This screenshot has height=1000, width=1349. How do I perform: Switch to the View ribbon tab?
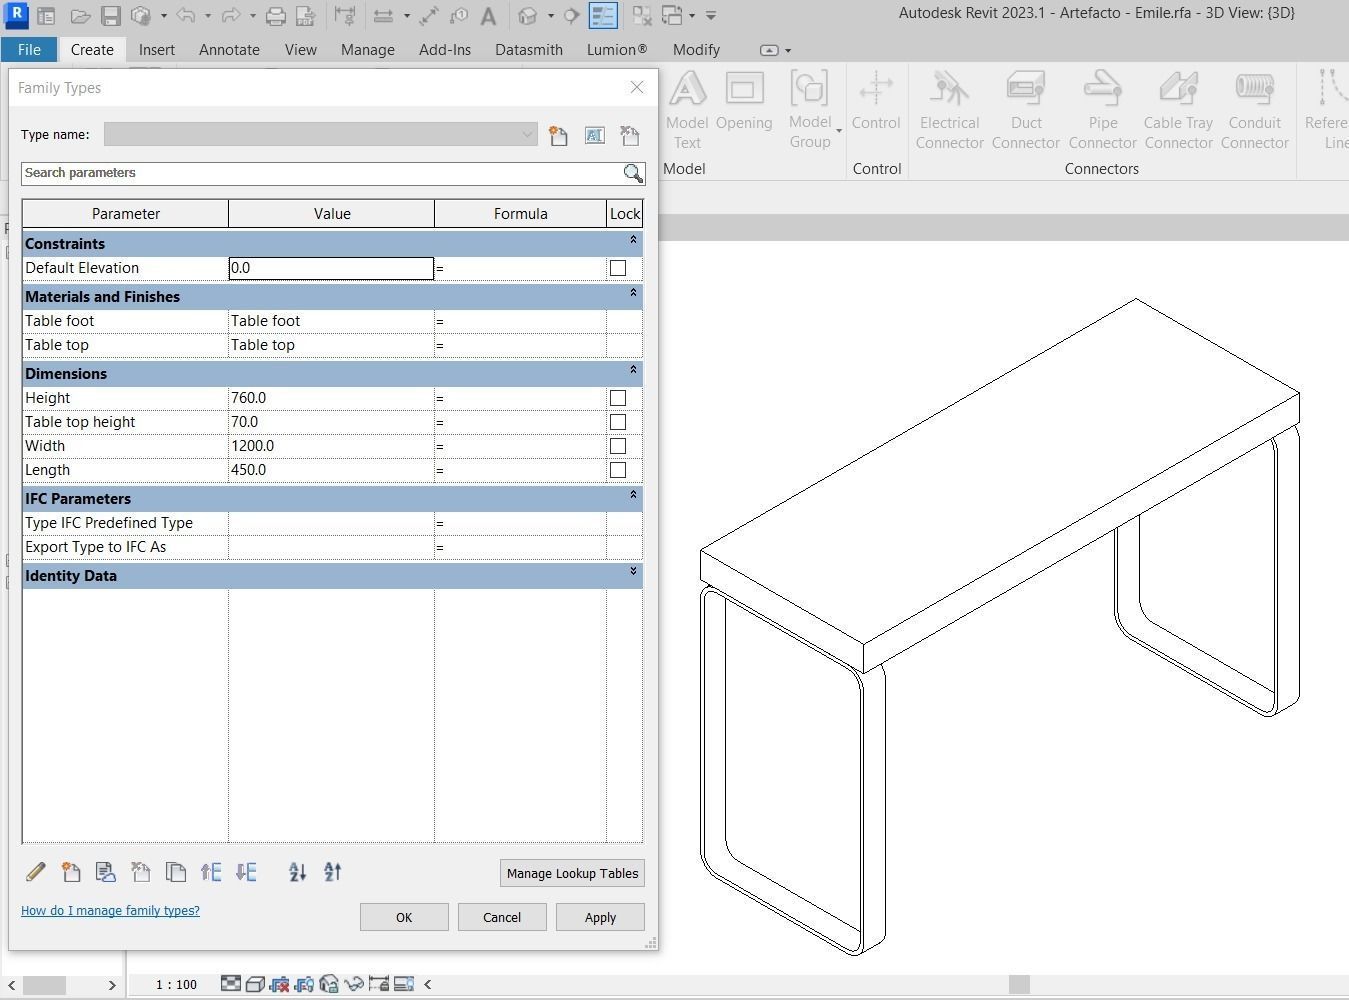tap(300, 49)
